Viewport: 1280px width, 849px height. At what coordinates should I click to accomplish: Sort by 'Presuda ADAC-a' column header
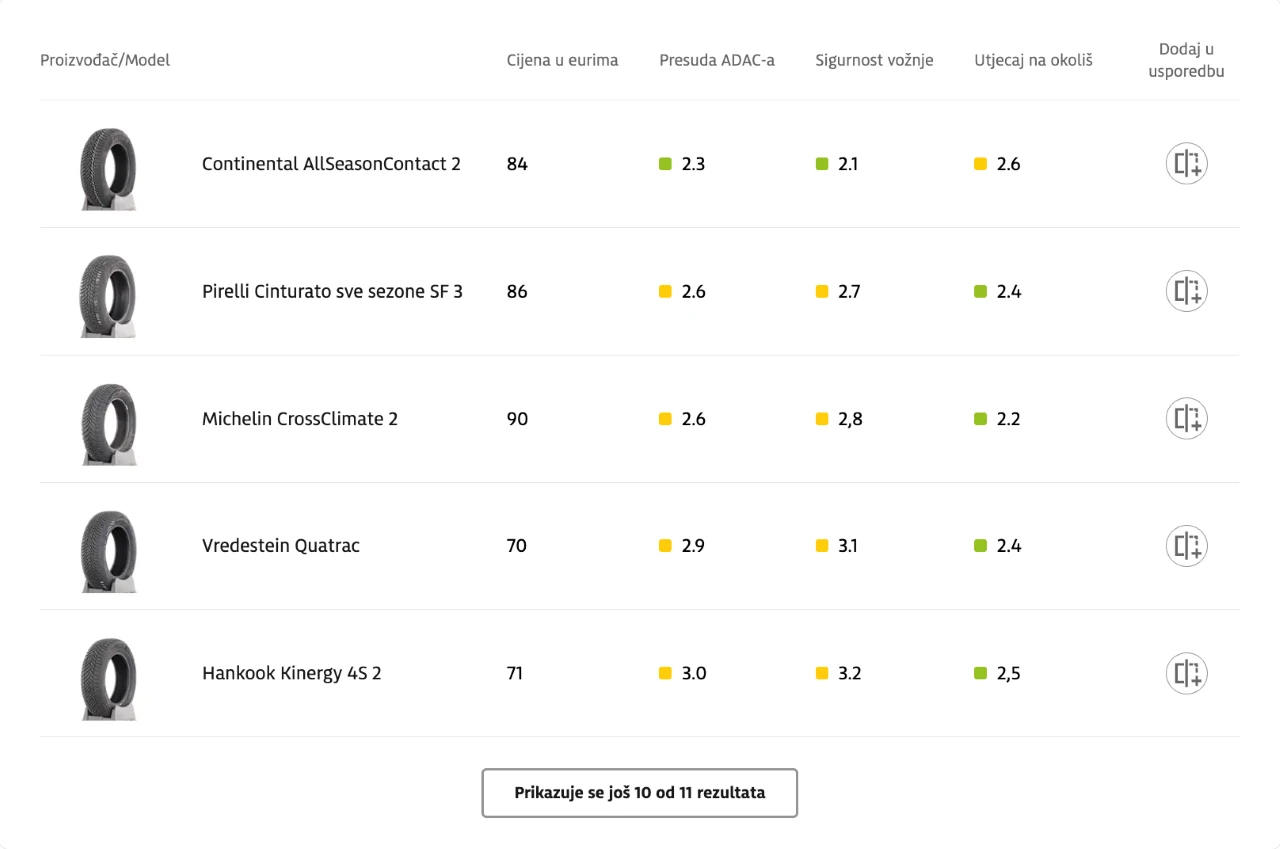click(717, 60)
